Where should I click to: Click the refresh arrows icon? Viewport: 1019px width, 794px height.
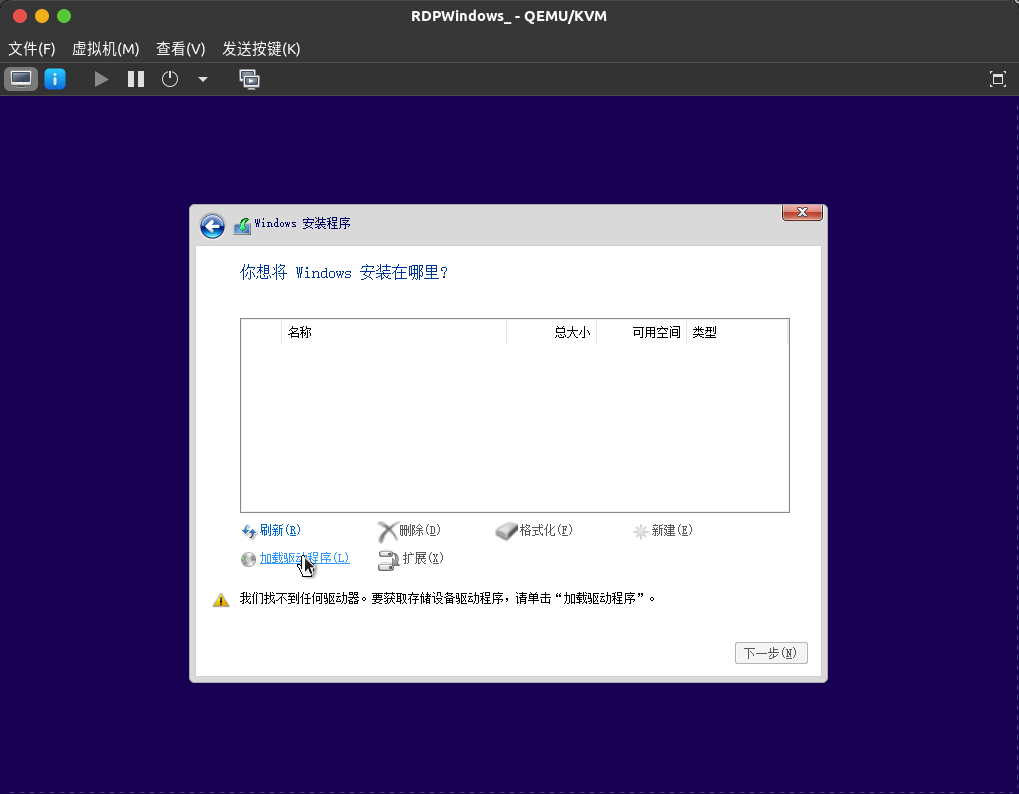pyautogui.click(x=249, y=531)
